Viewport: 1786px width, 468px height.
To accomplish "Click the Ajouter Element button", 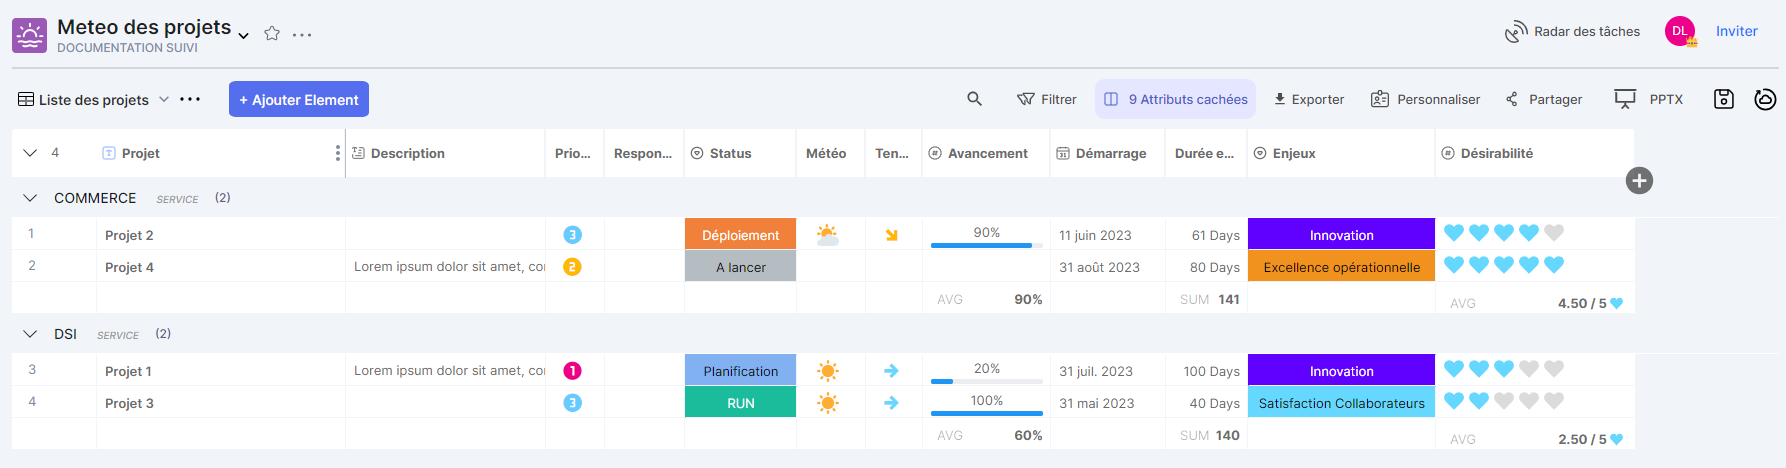I will 299,99.
